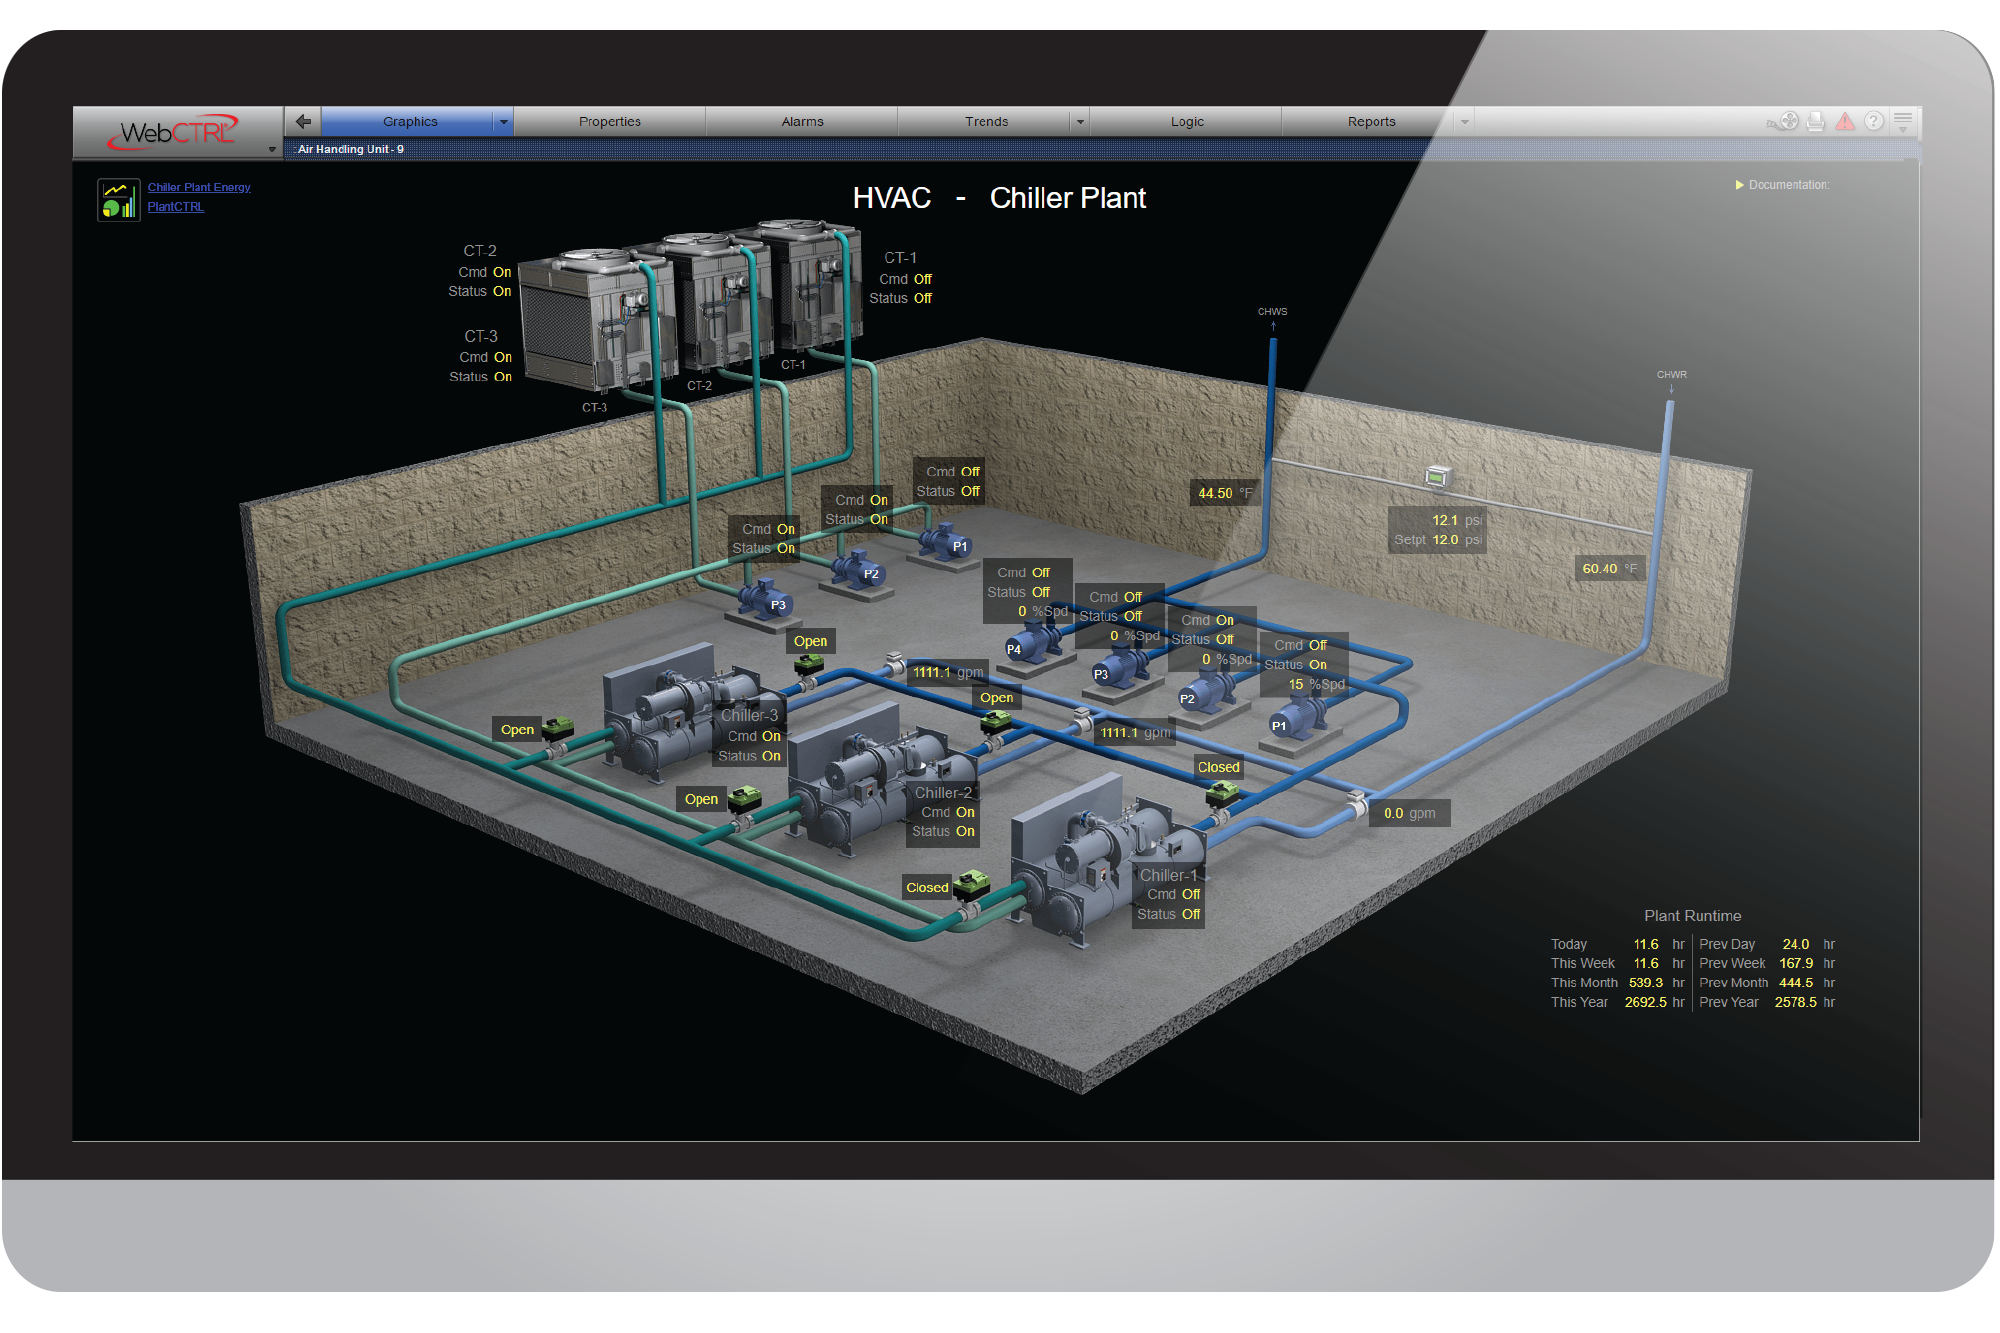Click the CT-1 Cmd Off value

coord(922,279)
